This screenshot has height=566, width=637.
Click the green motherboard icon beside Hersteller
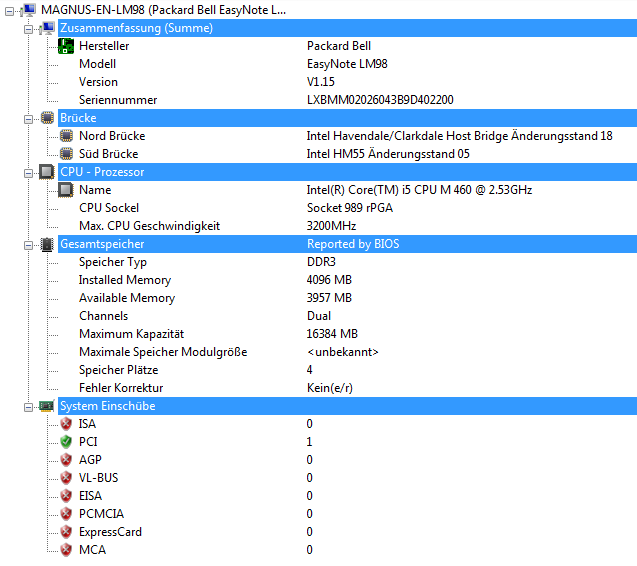pyautogui.click(x=66, y=46)
